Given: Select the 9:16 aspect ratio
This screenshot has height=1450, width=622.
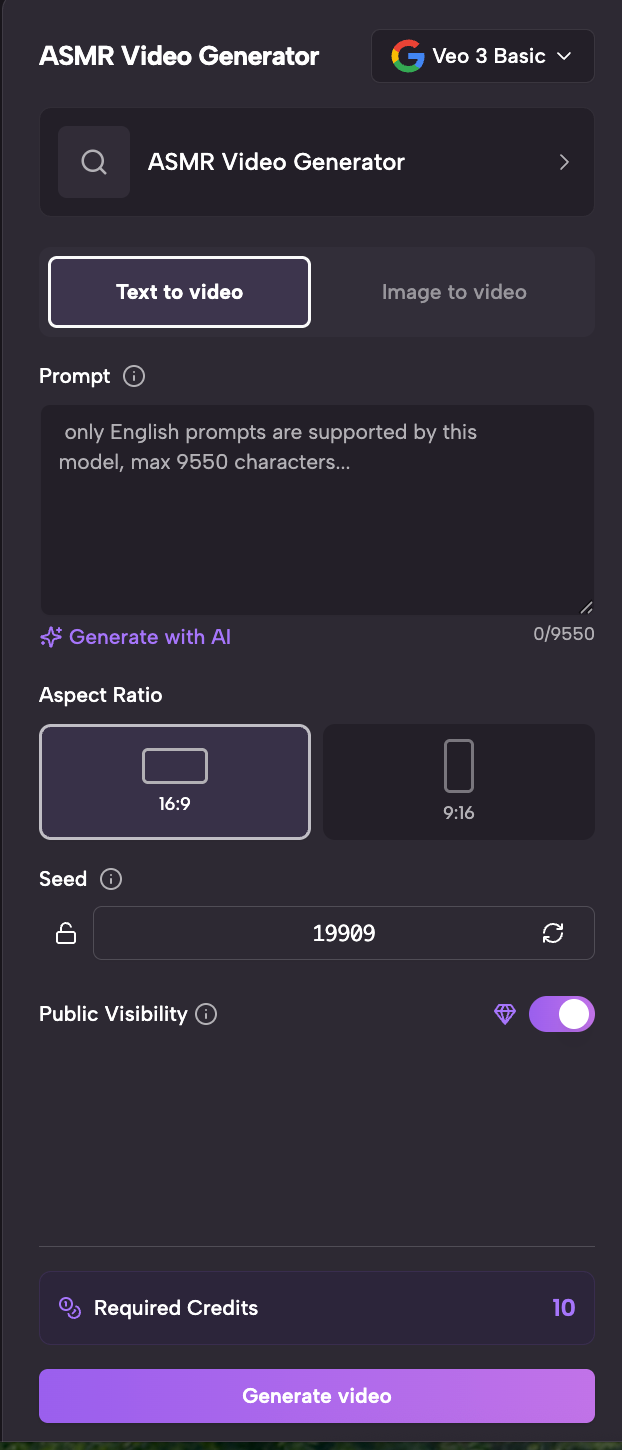Looking at the screenshot, I should coord(459,782).
